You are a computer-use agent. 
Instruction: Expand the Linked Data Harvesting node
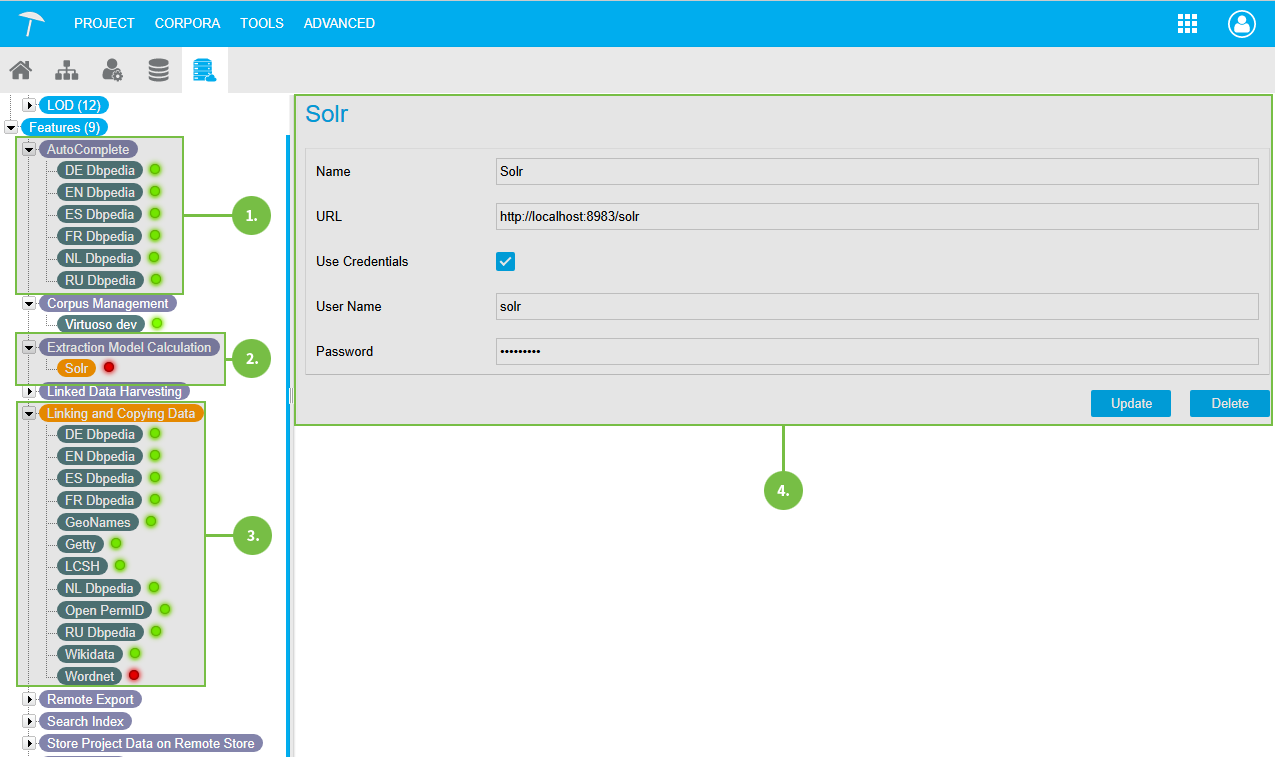pyautogui.click(x=29, y=391)
